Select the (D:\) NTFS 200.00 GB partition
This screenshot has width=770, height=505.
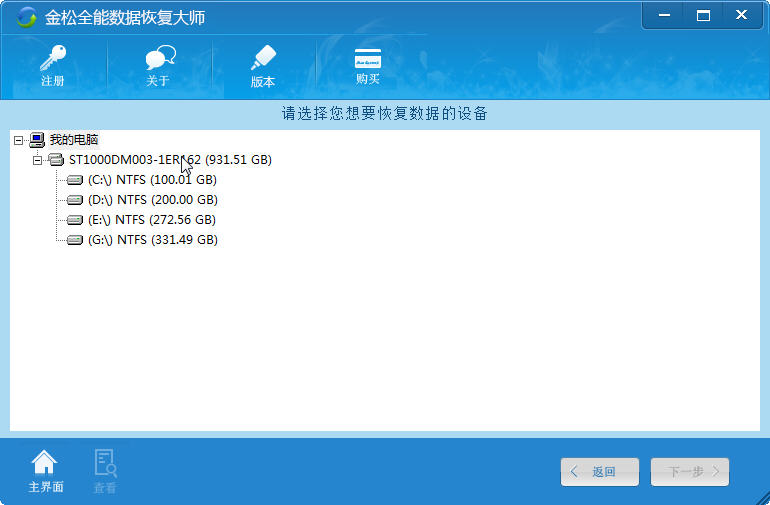tap(152, 200)
